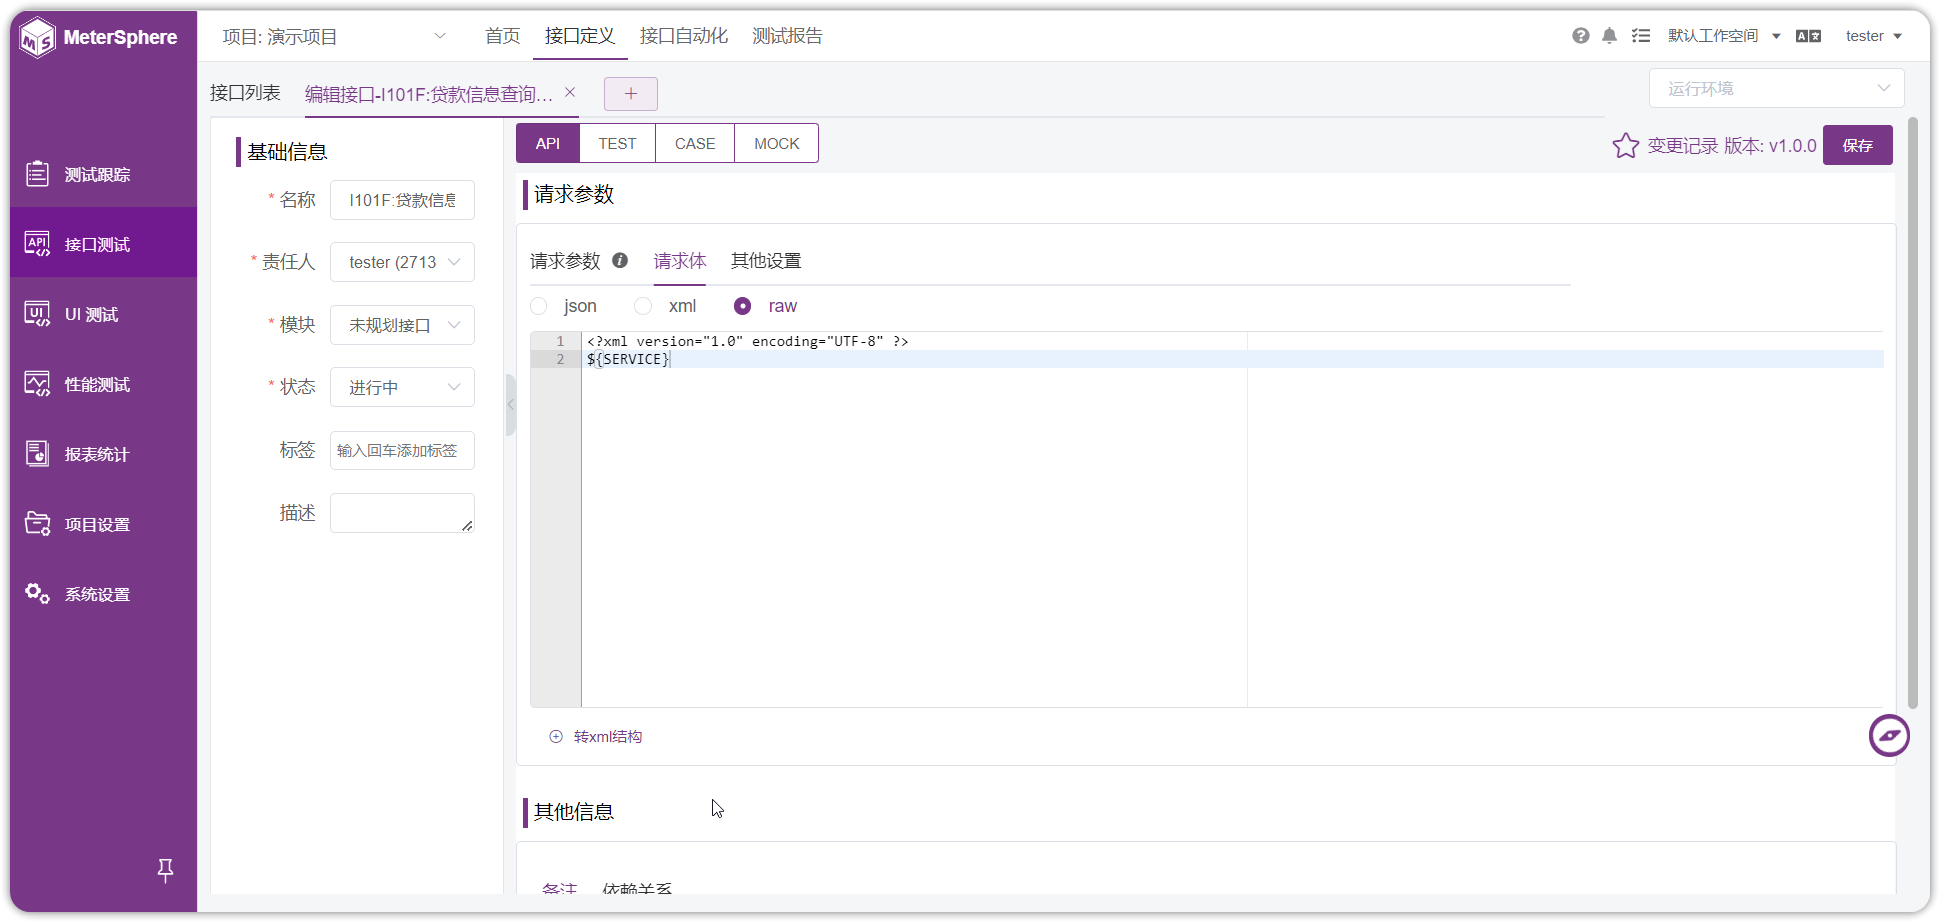Open the 请求参数 sub-tab

tap(565, 261)
